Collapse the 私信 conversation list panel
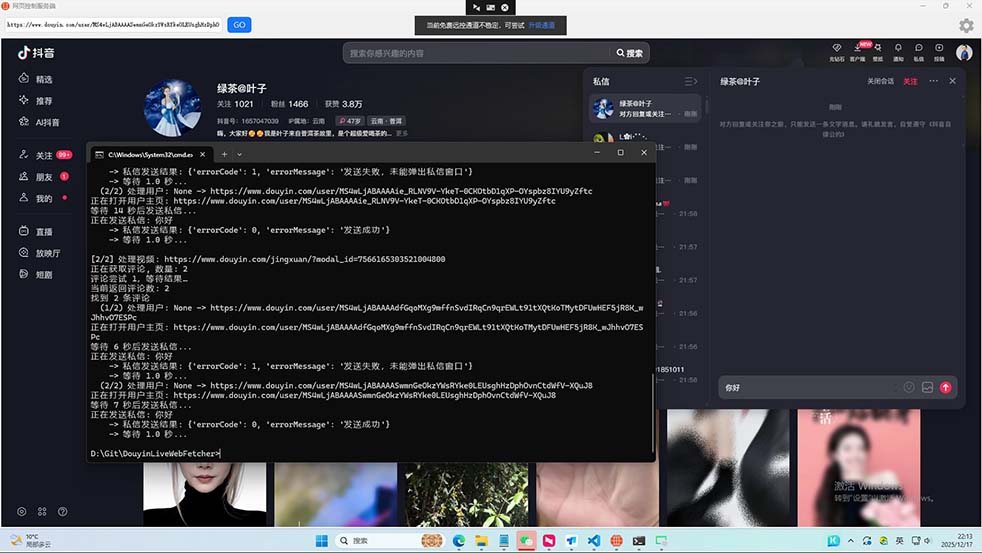 [690, 81]
